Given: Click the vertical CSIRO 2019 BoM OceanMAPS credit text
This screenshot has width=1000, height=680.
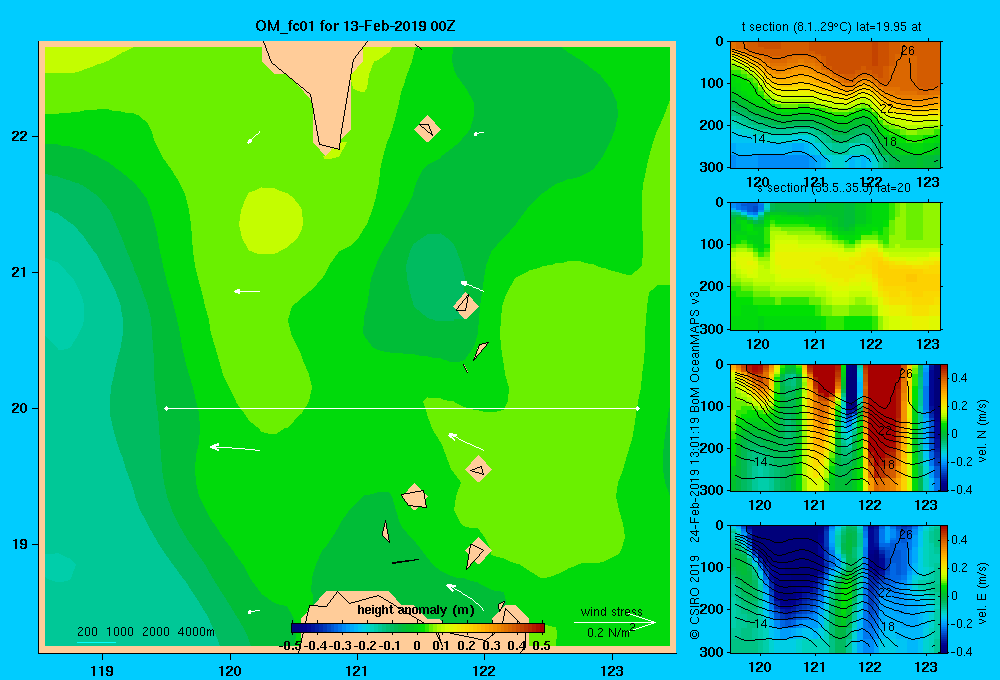Looking at the screenshot, I should click(695, 466).
